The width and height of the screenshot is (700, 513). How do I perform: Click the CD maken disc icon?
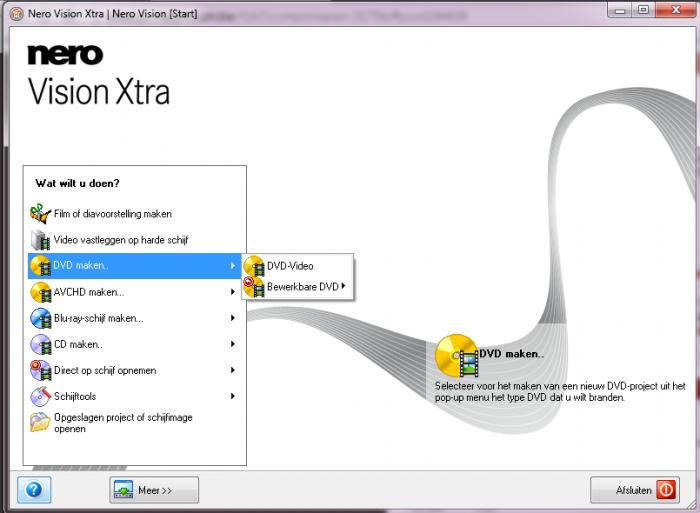[x=41, y=344]
